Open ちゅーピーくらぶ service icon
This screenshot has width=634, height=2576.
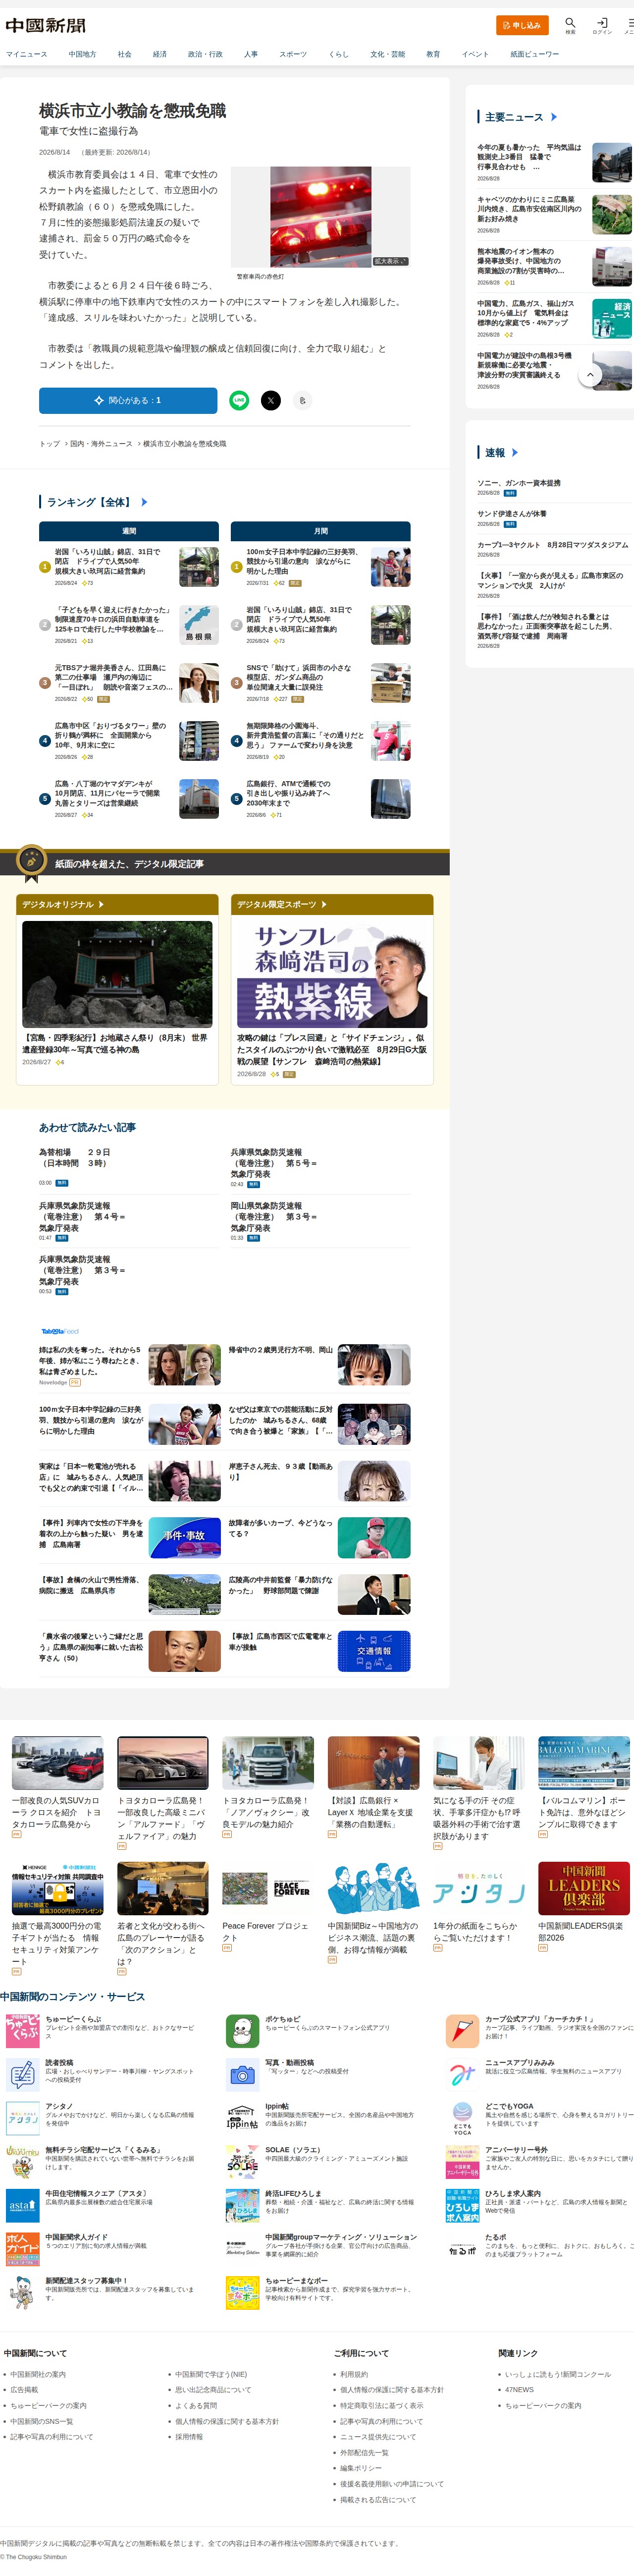coord(22,2031)
